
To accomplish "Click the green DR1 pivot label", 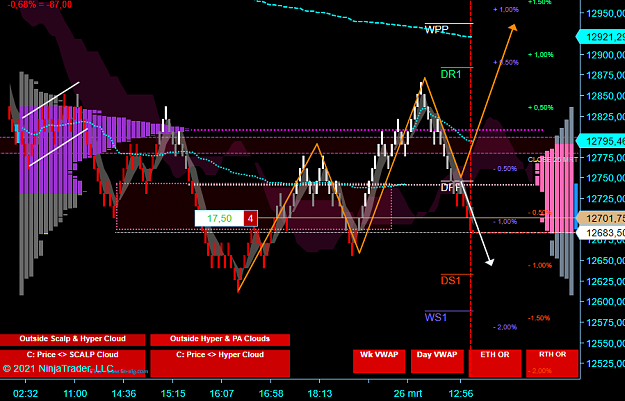I will 451,74.
